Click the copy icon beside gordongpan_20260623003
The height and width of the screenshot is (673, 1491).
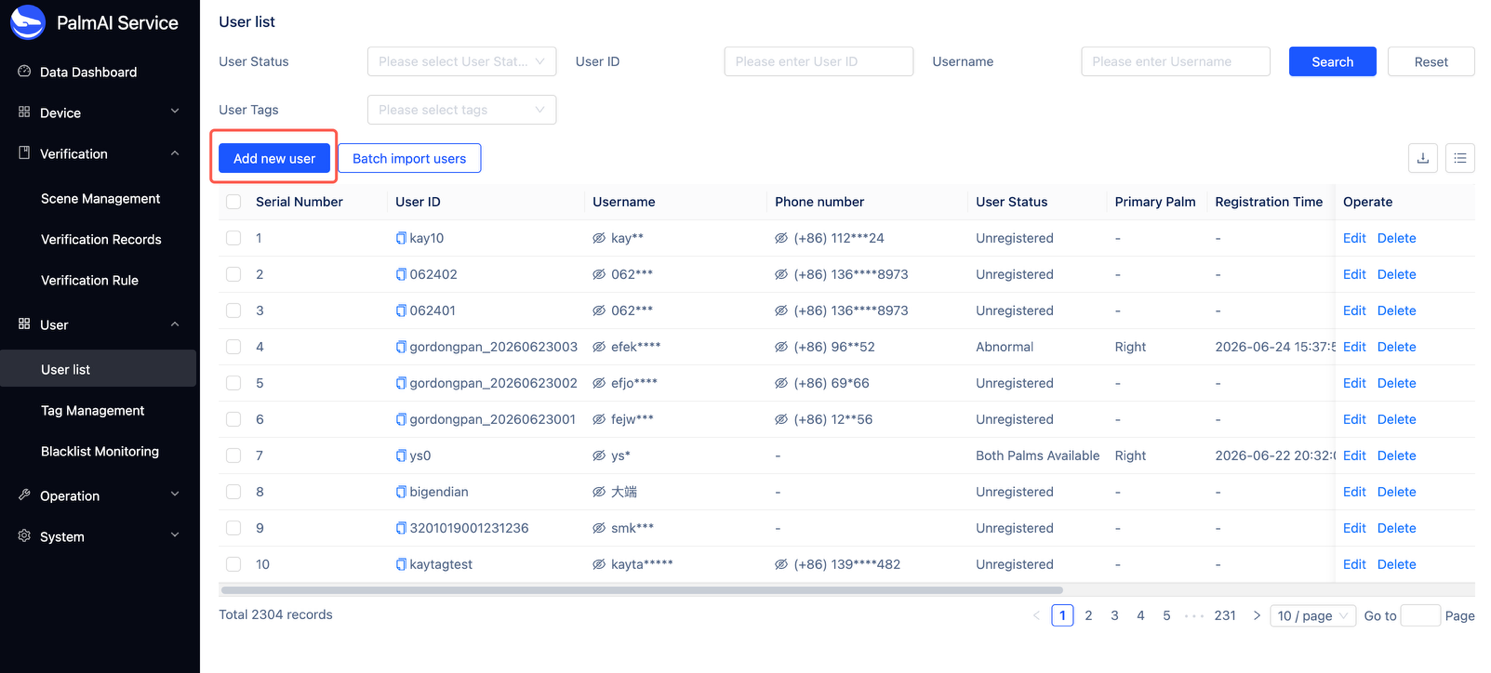pos(401,347)
